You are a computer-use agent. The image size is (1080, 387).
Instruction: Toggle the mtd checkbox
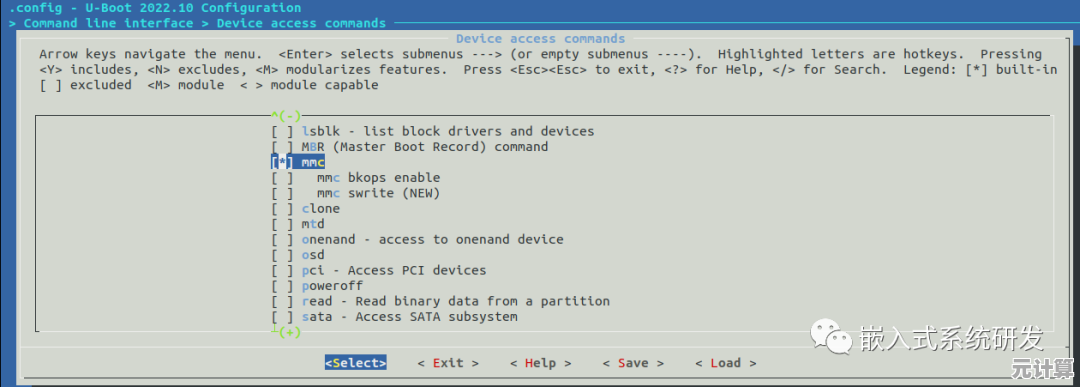pyautogui.click(x=282, y=224)
